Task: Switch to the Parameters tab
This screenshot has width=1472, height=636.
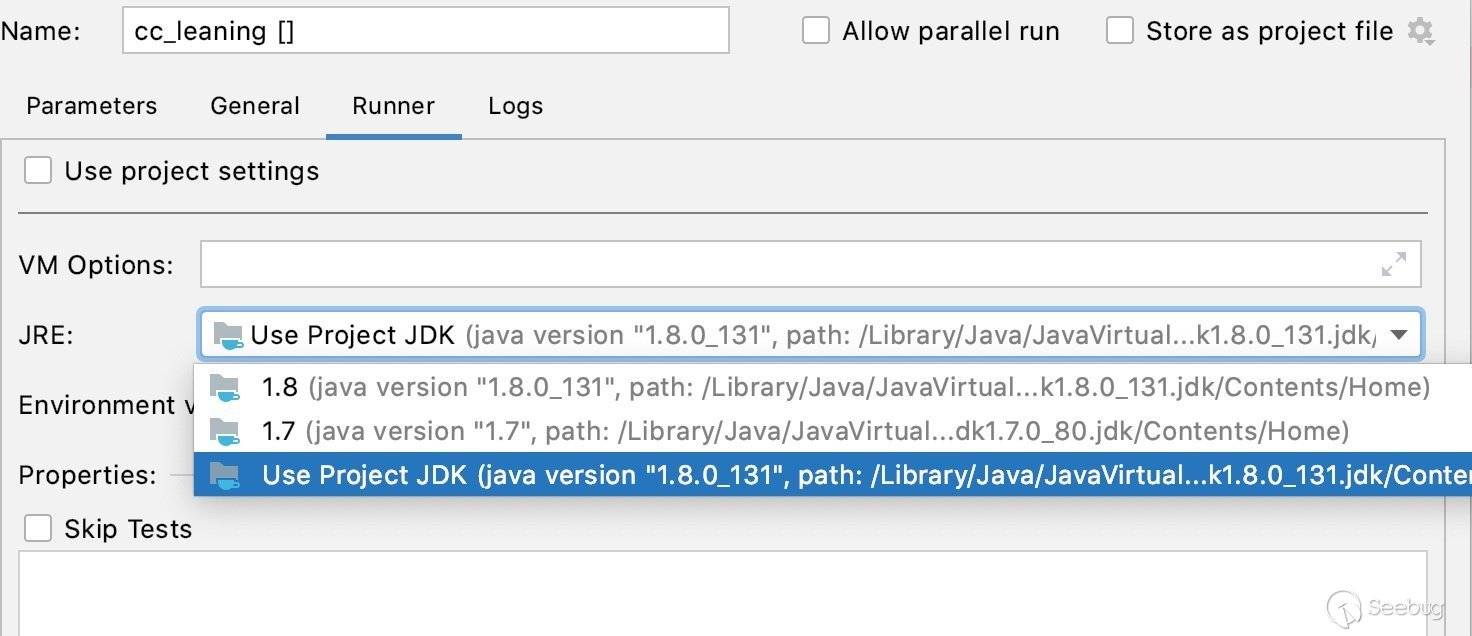Action: (x=91, y=106)
